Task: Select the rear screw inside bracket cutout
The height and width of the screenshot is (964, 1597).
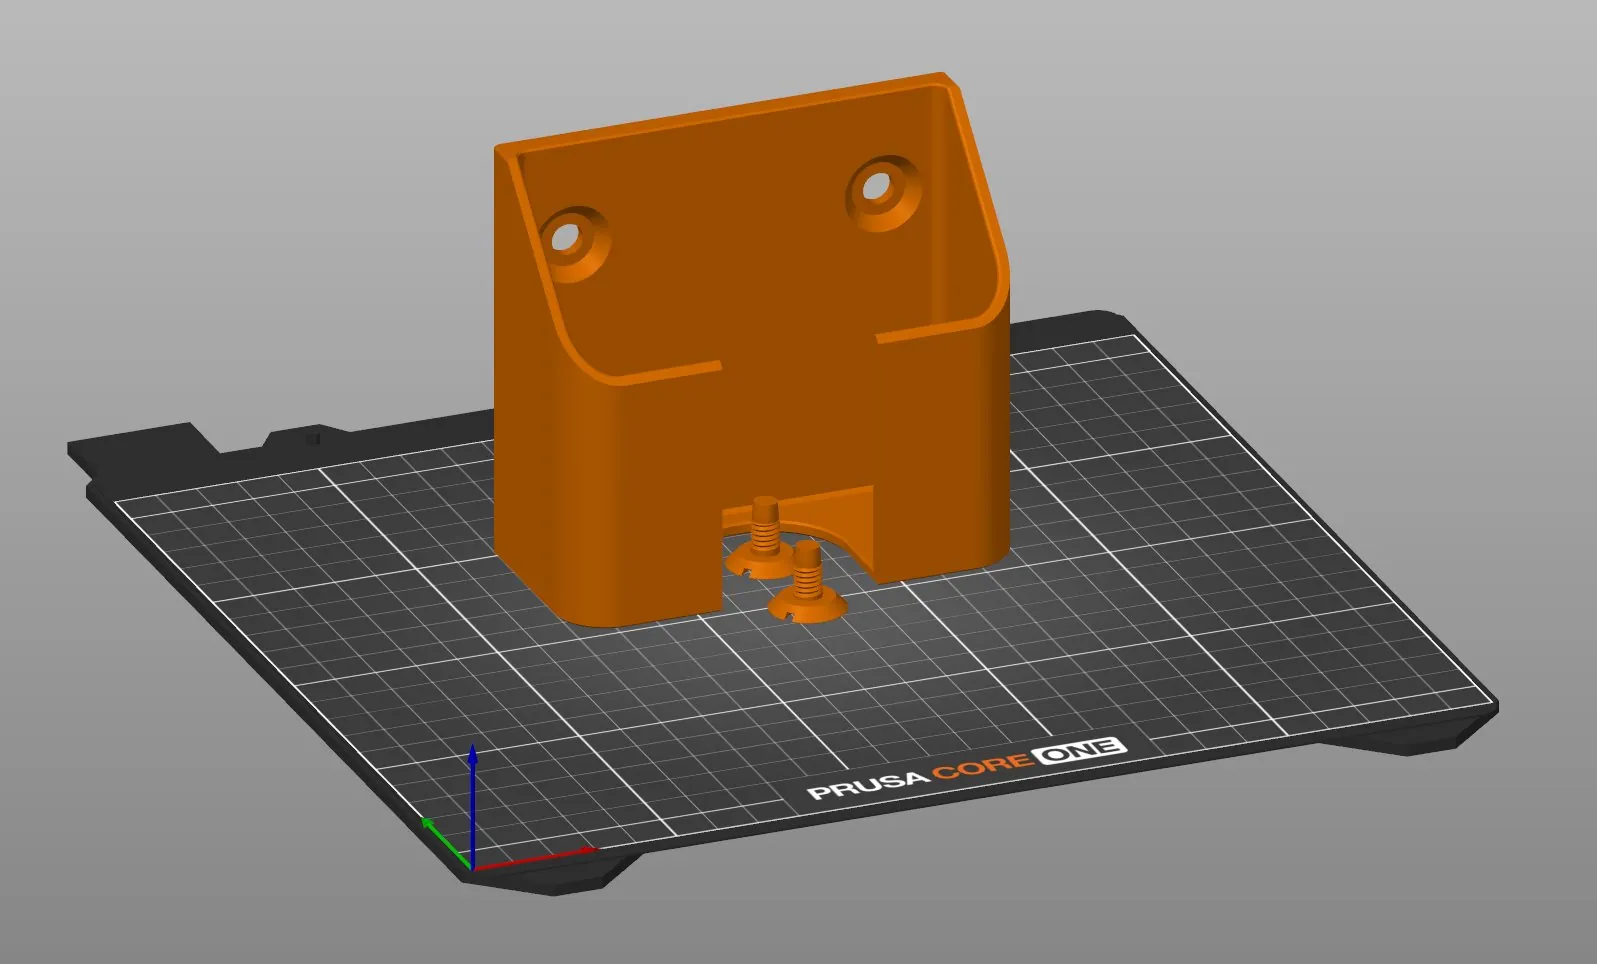Action: coord(762,537)
